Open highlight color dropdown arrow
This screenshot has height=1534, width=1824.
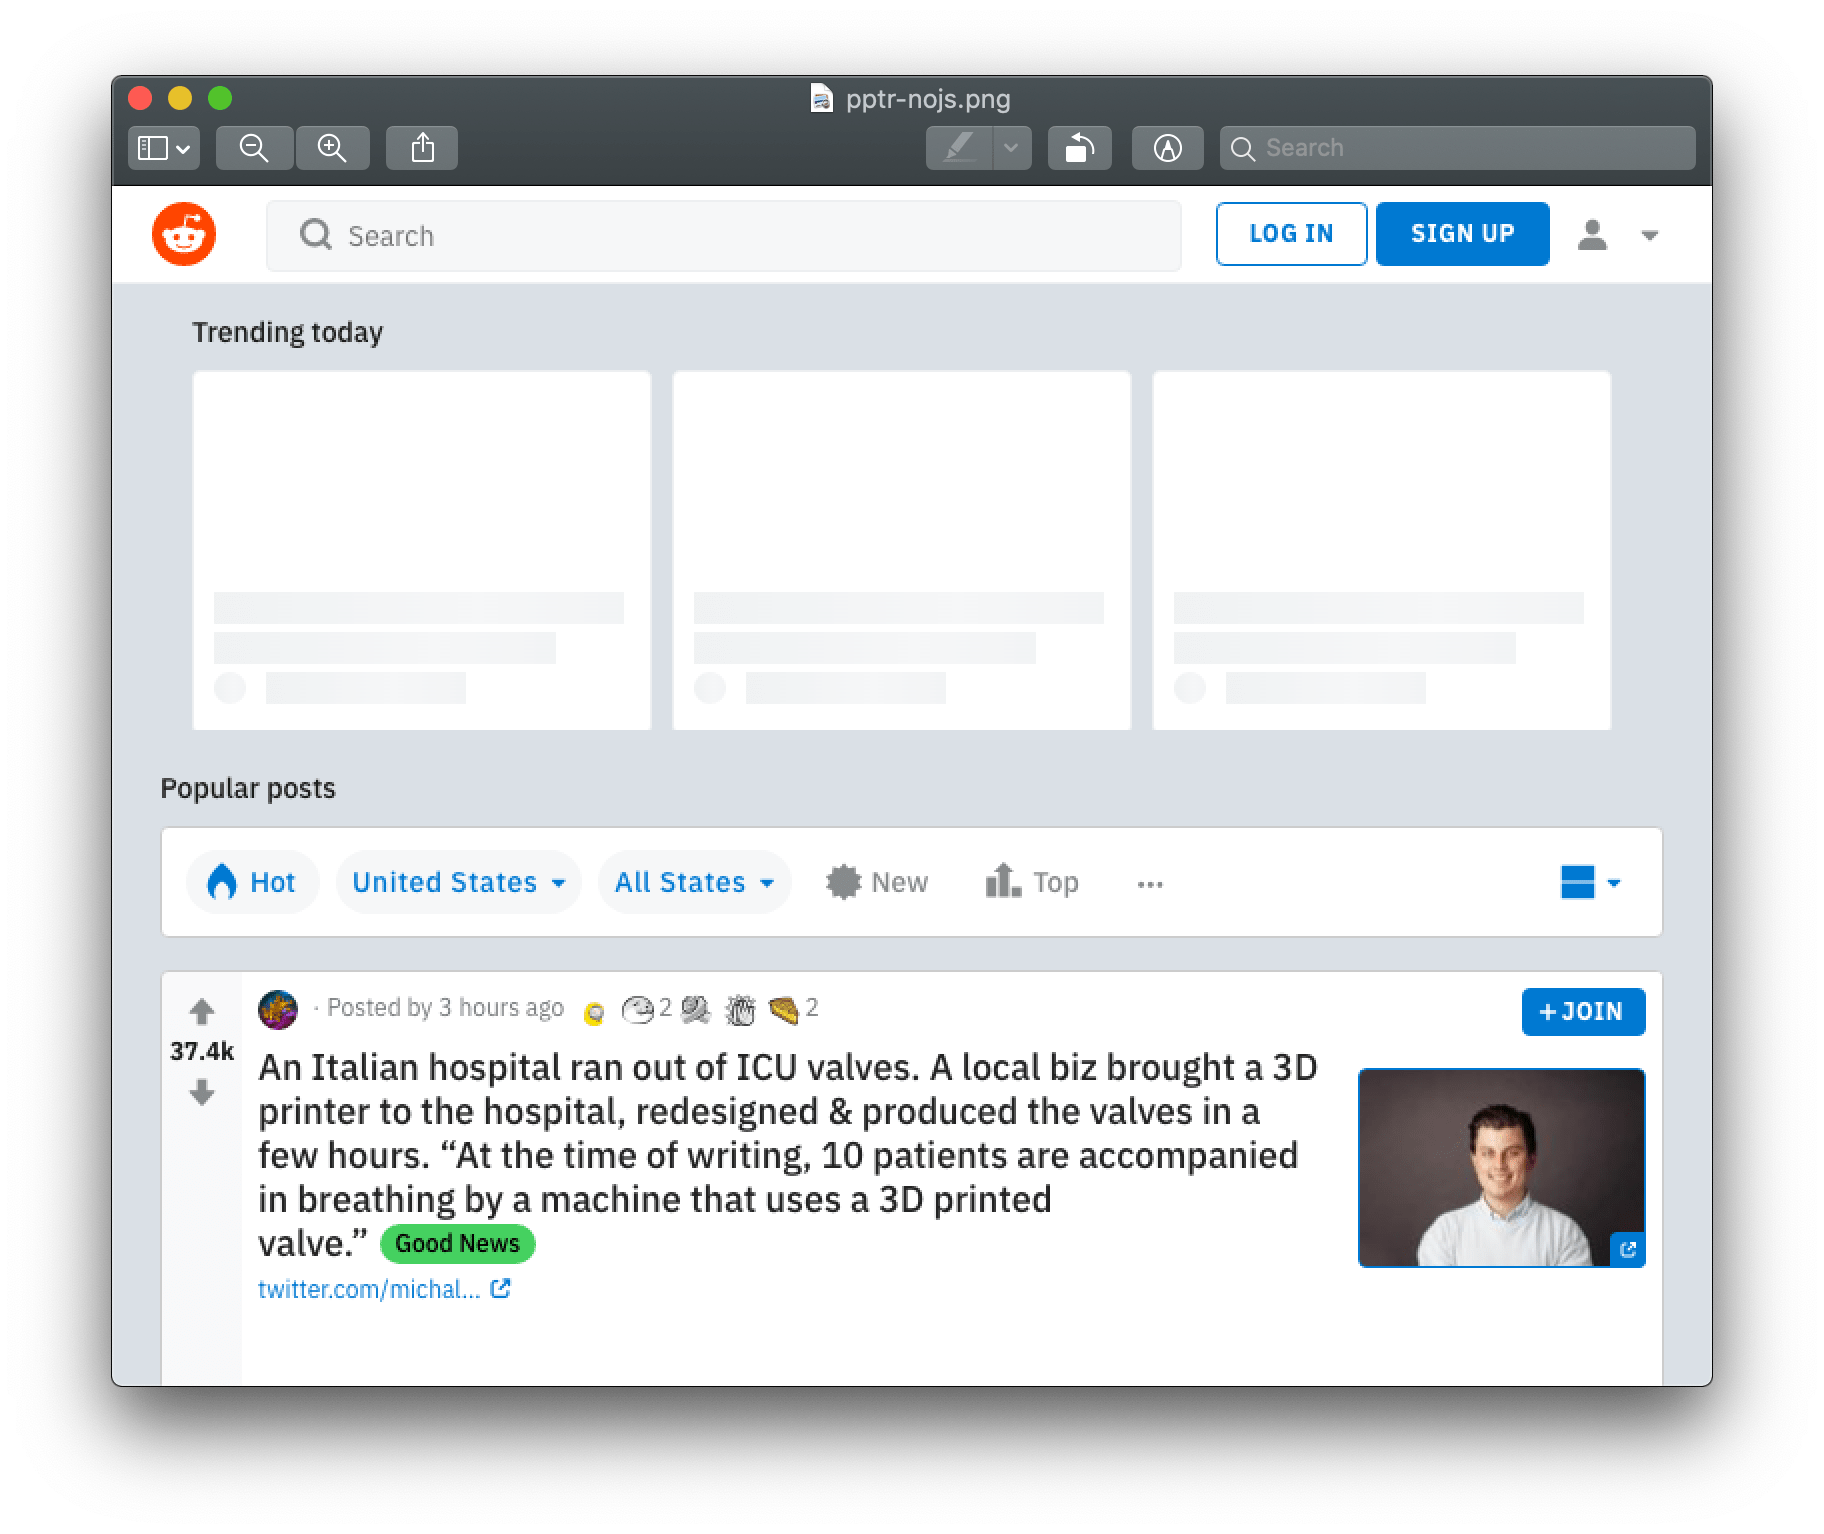1012,148
